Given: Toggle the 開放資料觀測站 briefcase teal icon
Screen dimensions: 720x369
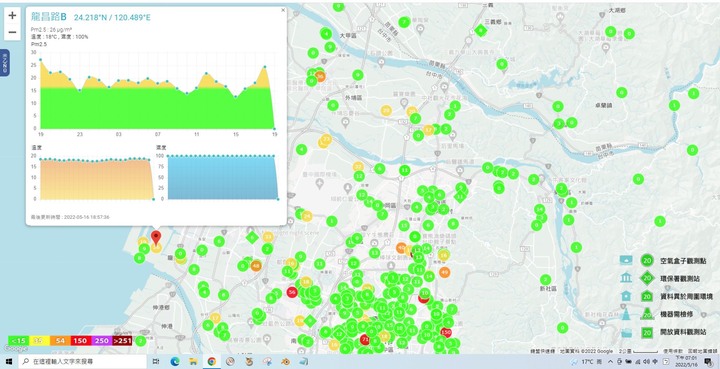Looking at the screenshot, I should 626,332.
